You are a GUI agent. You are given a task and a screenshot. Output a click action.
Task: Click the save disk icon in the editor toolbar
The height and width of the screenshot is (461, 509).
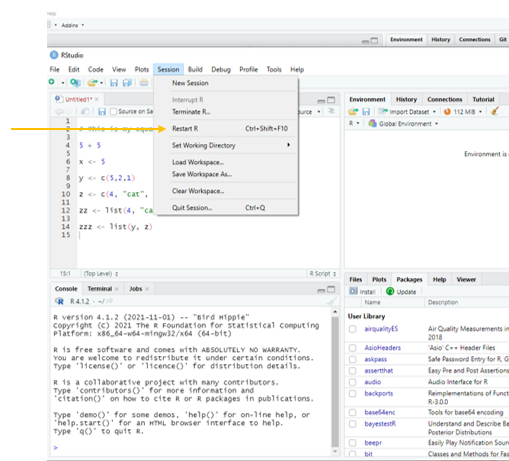[102, 111]
